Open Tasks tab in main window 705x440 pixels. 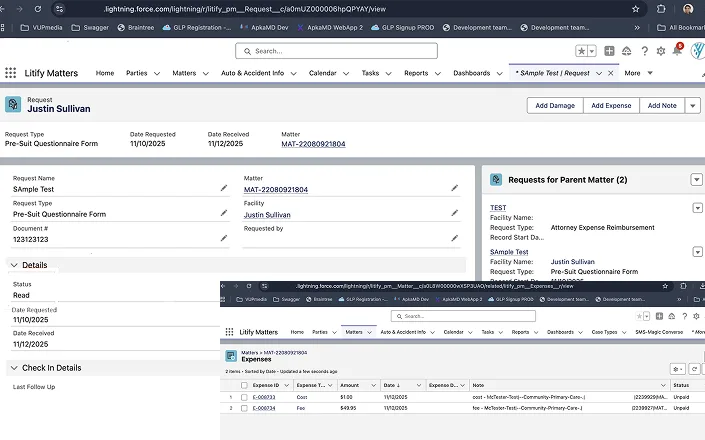tap(370, 73)
